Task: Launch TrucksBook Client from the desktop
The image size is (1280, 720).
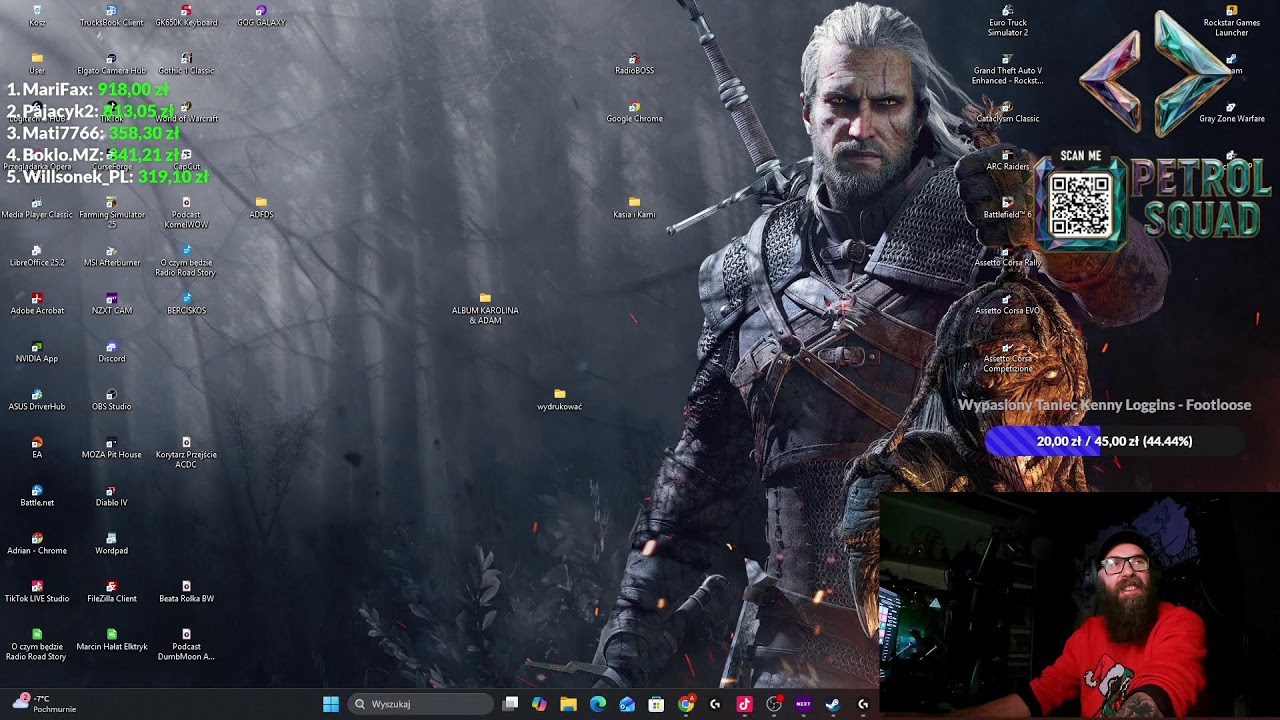Action: 111,15
